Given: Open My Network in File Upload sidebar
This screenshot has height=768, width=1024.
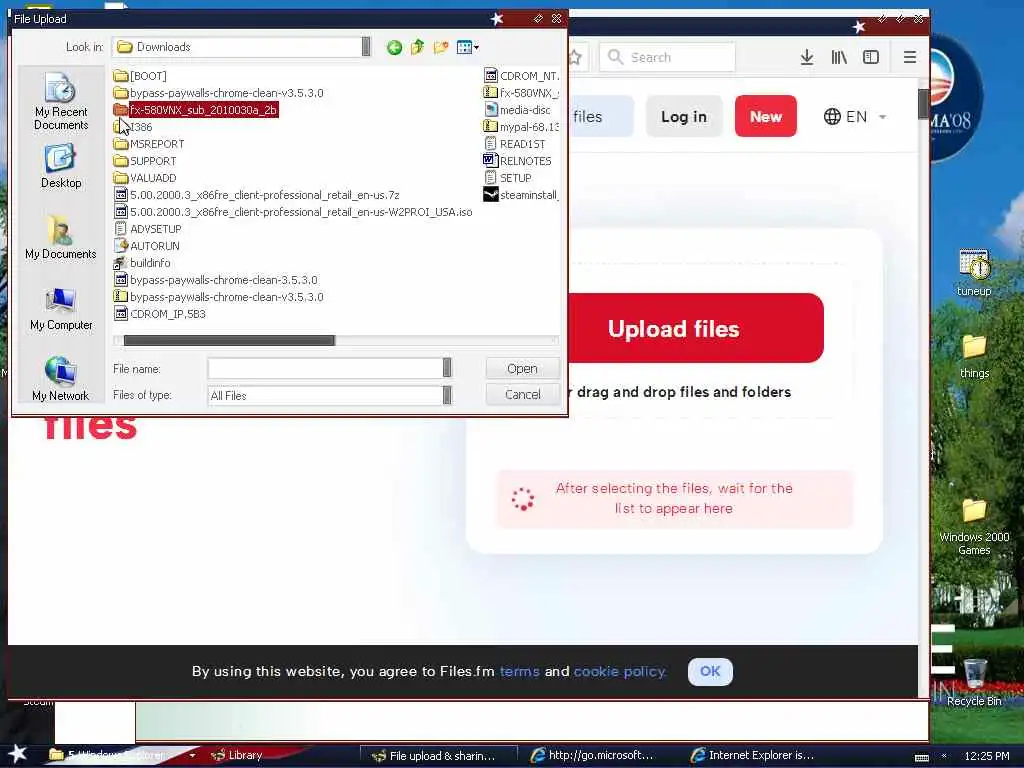Looking at the screenshot, I should coord(61,379).
